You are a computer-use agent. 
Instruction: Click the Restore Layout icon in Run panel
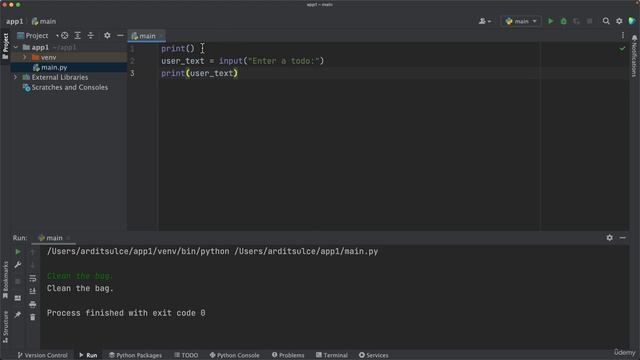pyautogui.click(x=18, y=298)
